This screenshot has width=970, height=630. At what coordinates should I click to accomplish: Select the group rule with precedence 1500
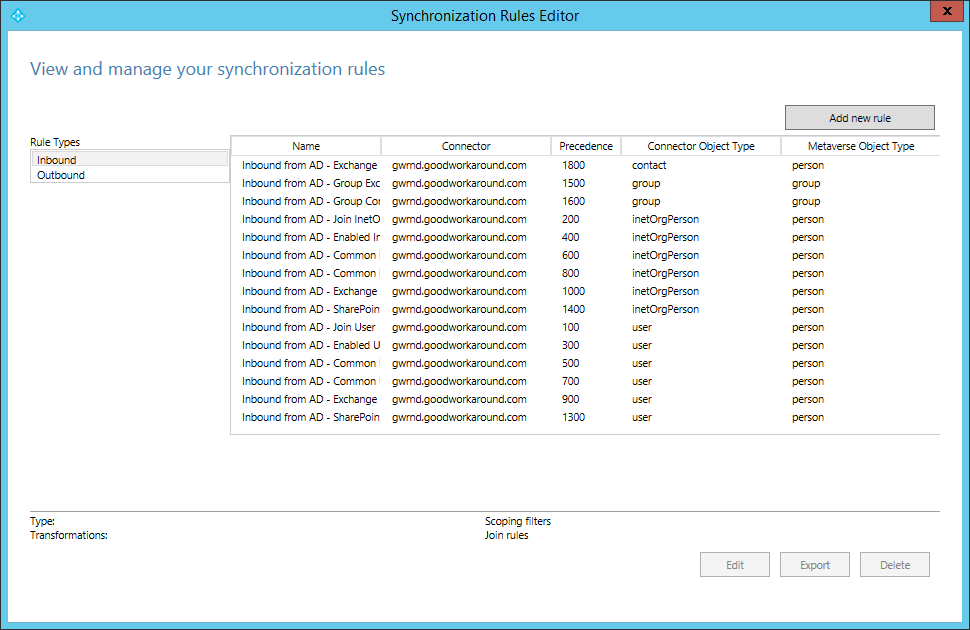310,183
